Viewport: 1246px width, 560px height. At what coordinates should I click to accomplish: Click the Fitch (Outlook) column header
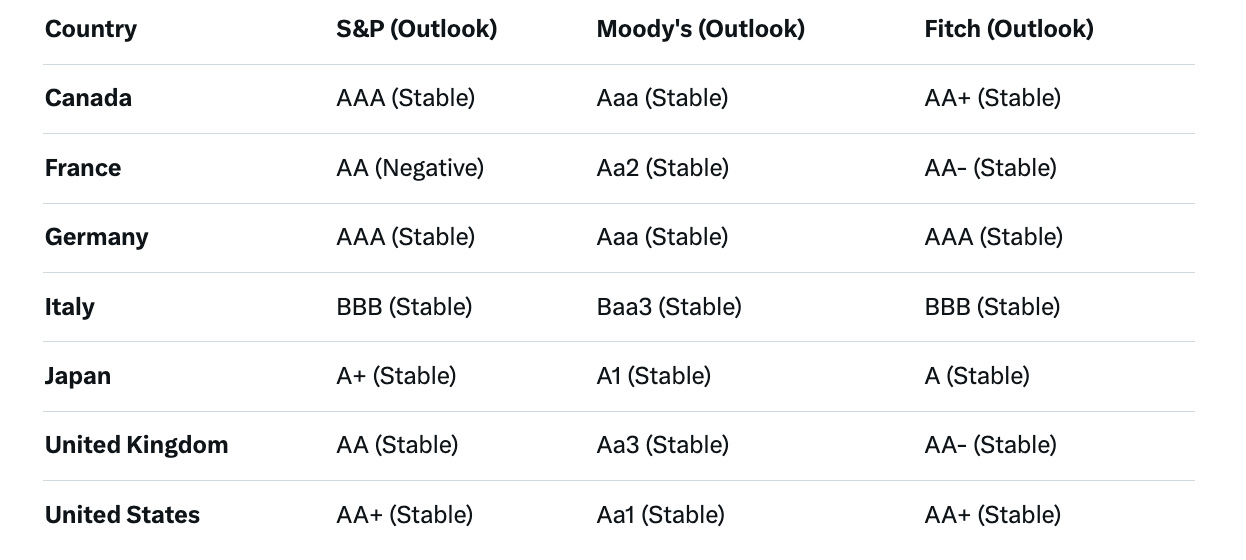click(1009, 29)
